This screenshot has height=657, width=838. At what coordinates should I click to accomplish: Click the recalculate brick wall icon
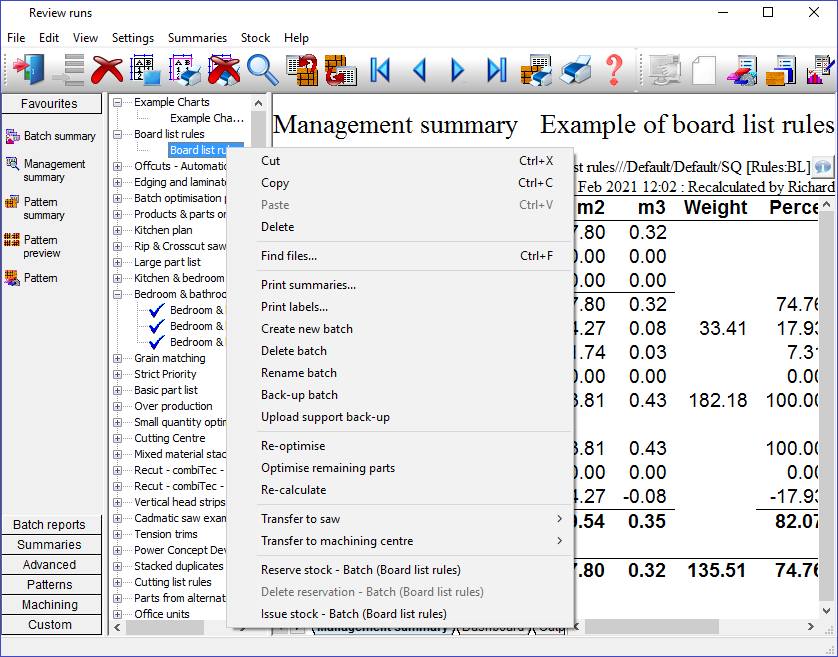click(x=340, y=69)
